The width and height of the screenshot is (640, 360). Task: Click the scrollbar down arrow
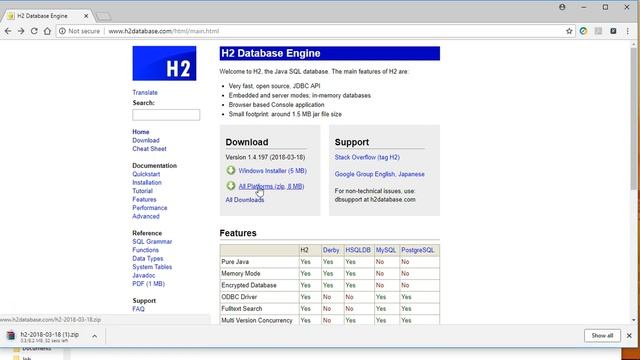pos(633,320)
